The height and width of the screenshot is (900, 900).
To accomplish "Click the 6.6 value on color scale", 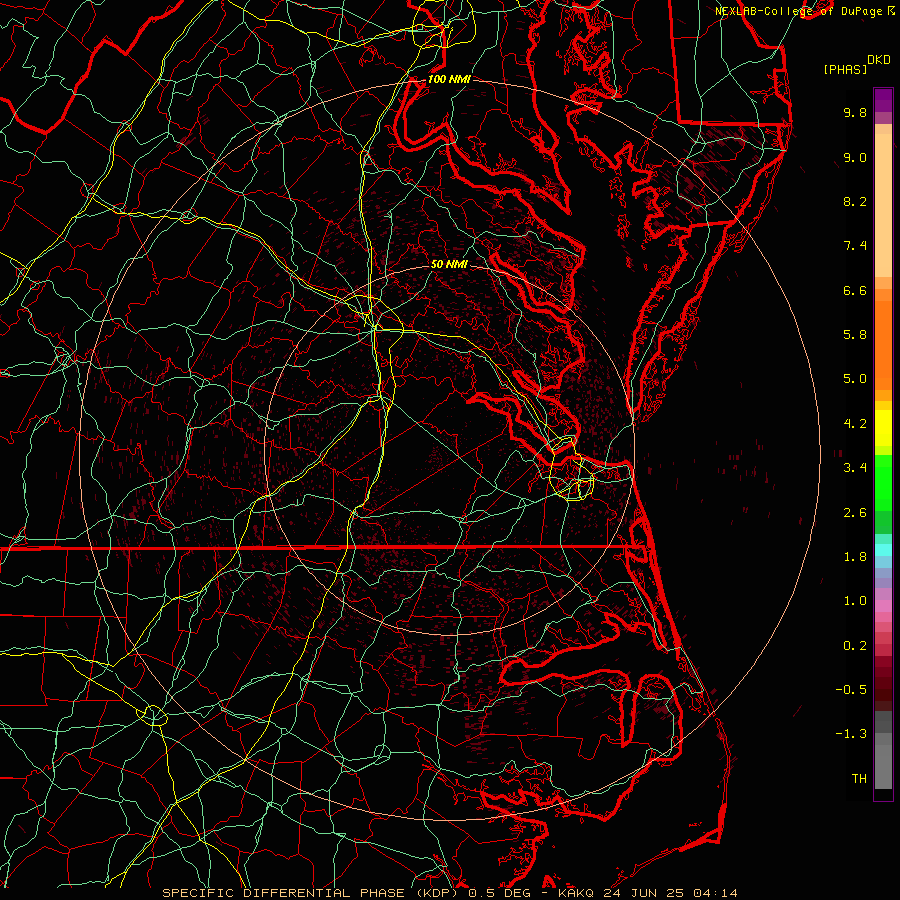I will 855,290.
